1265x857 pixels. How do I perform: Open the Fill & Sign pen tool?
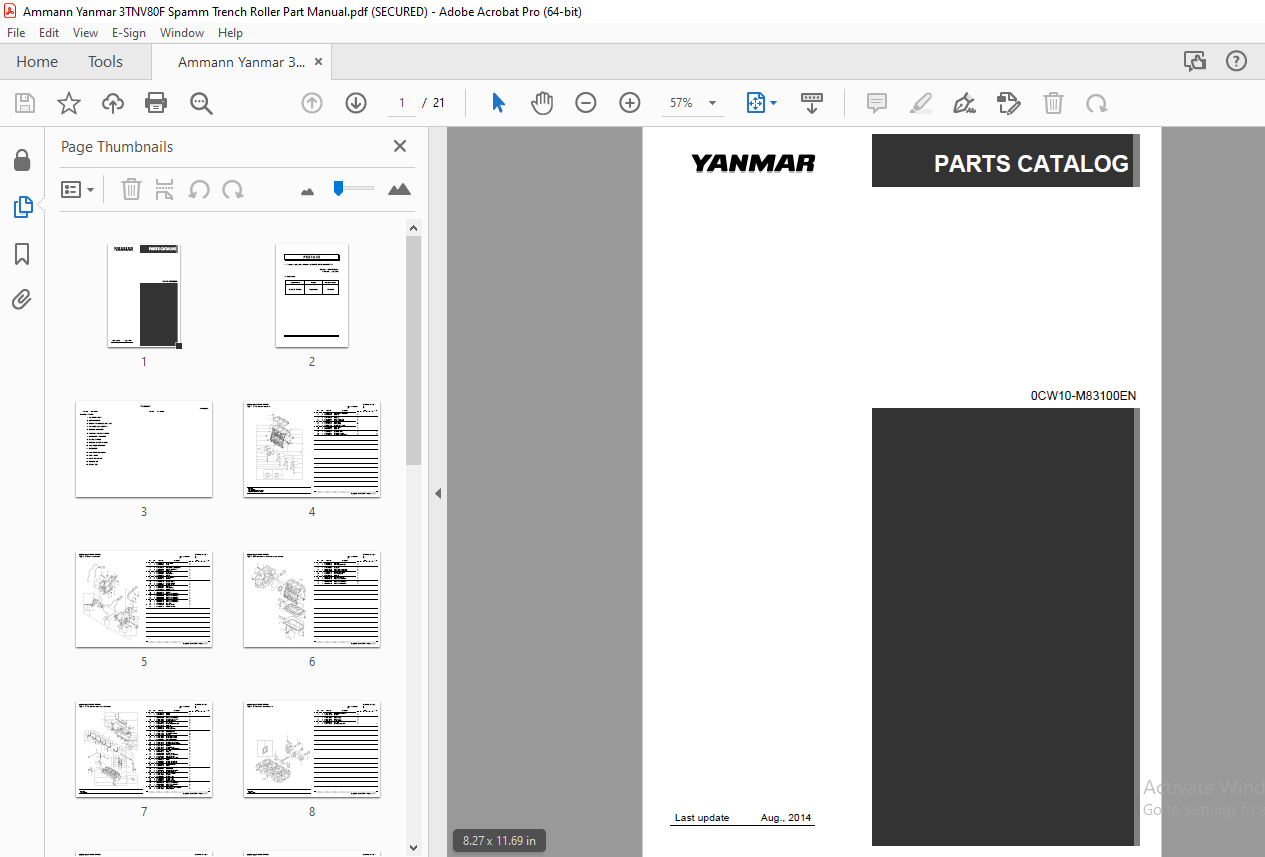point(965,103)
